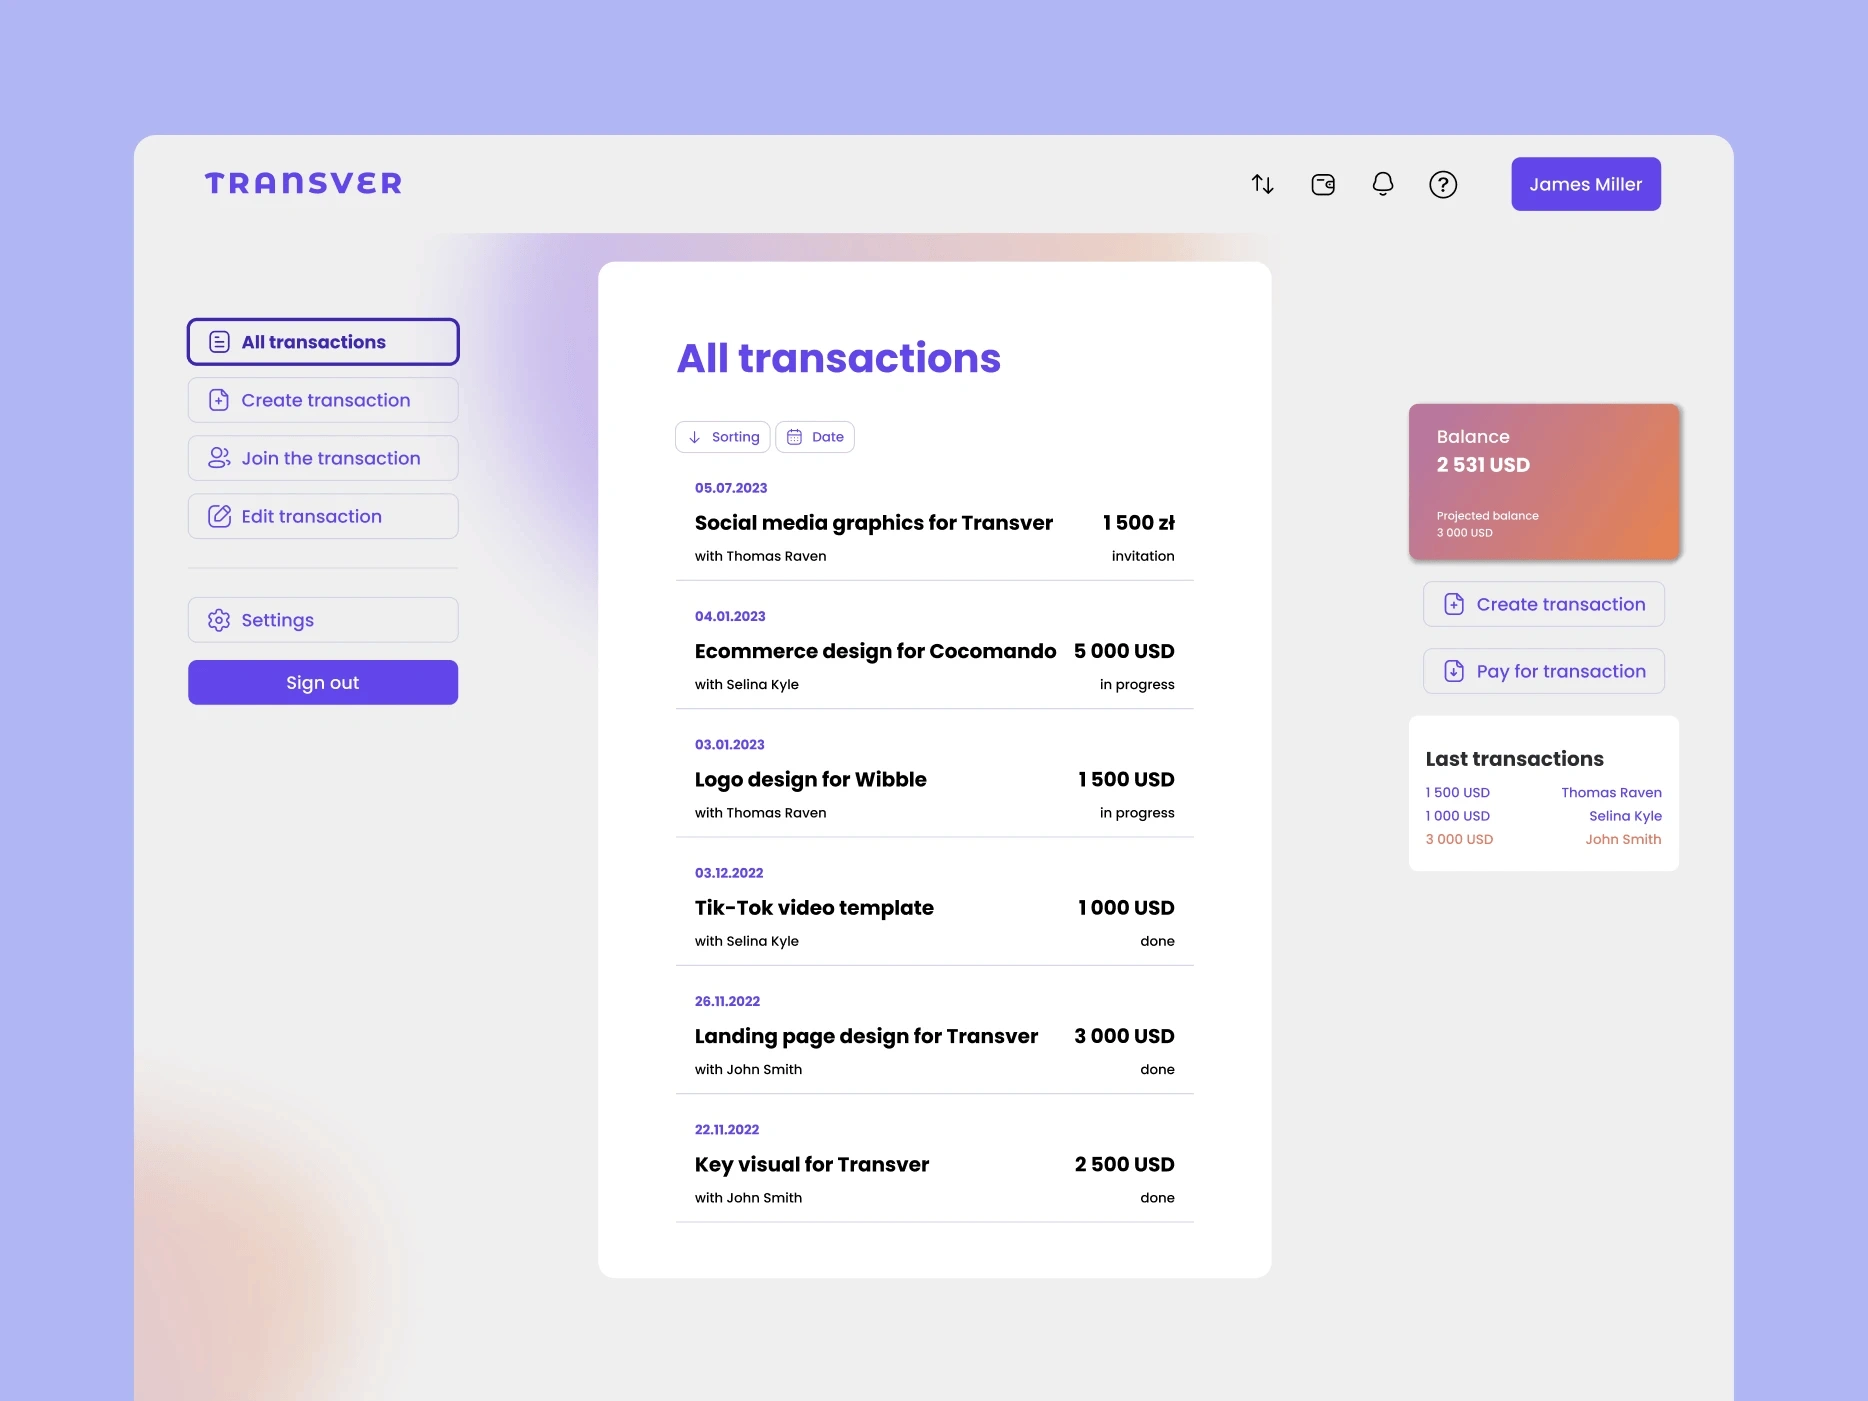Viewport: 1868px width, 1401px height.
Task: Click the gear icon beside Settings
Action: [x=219, y=620]
